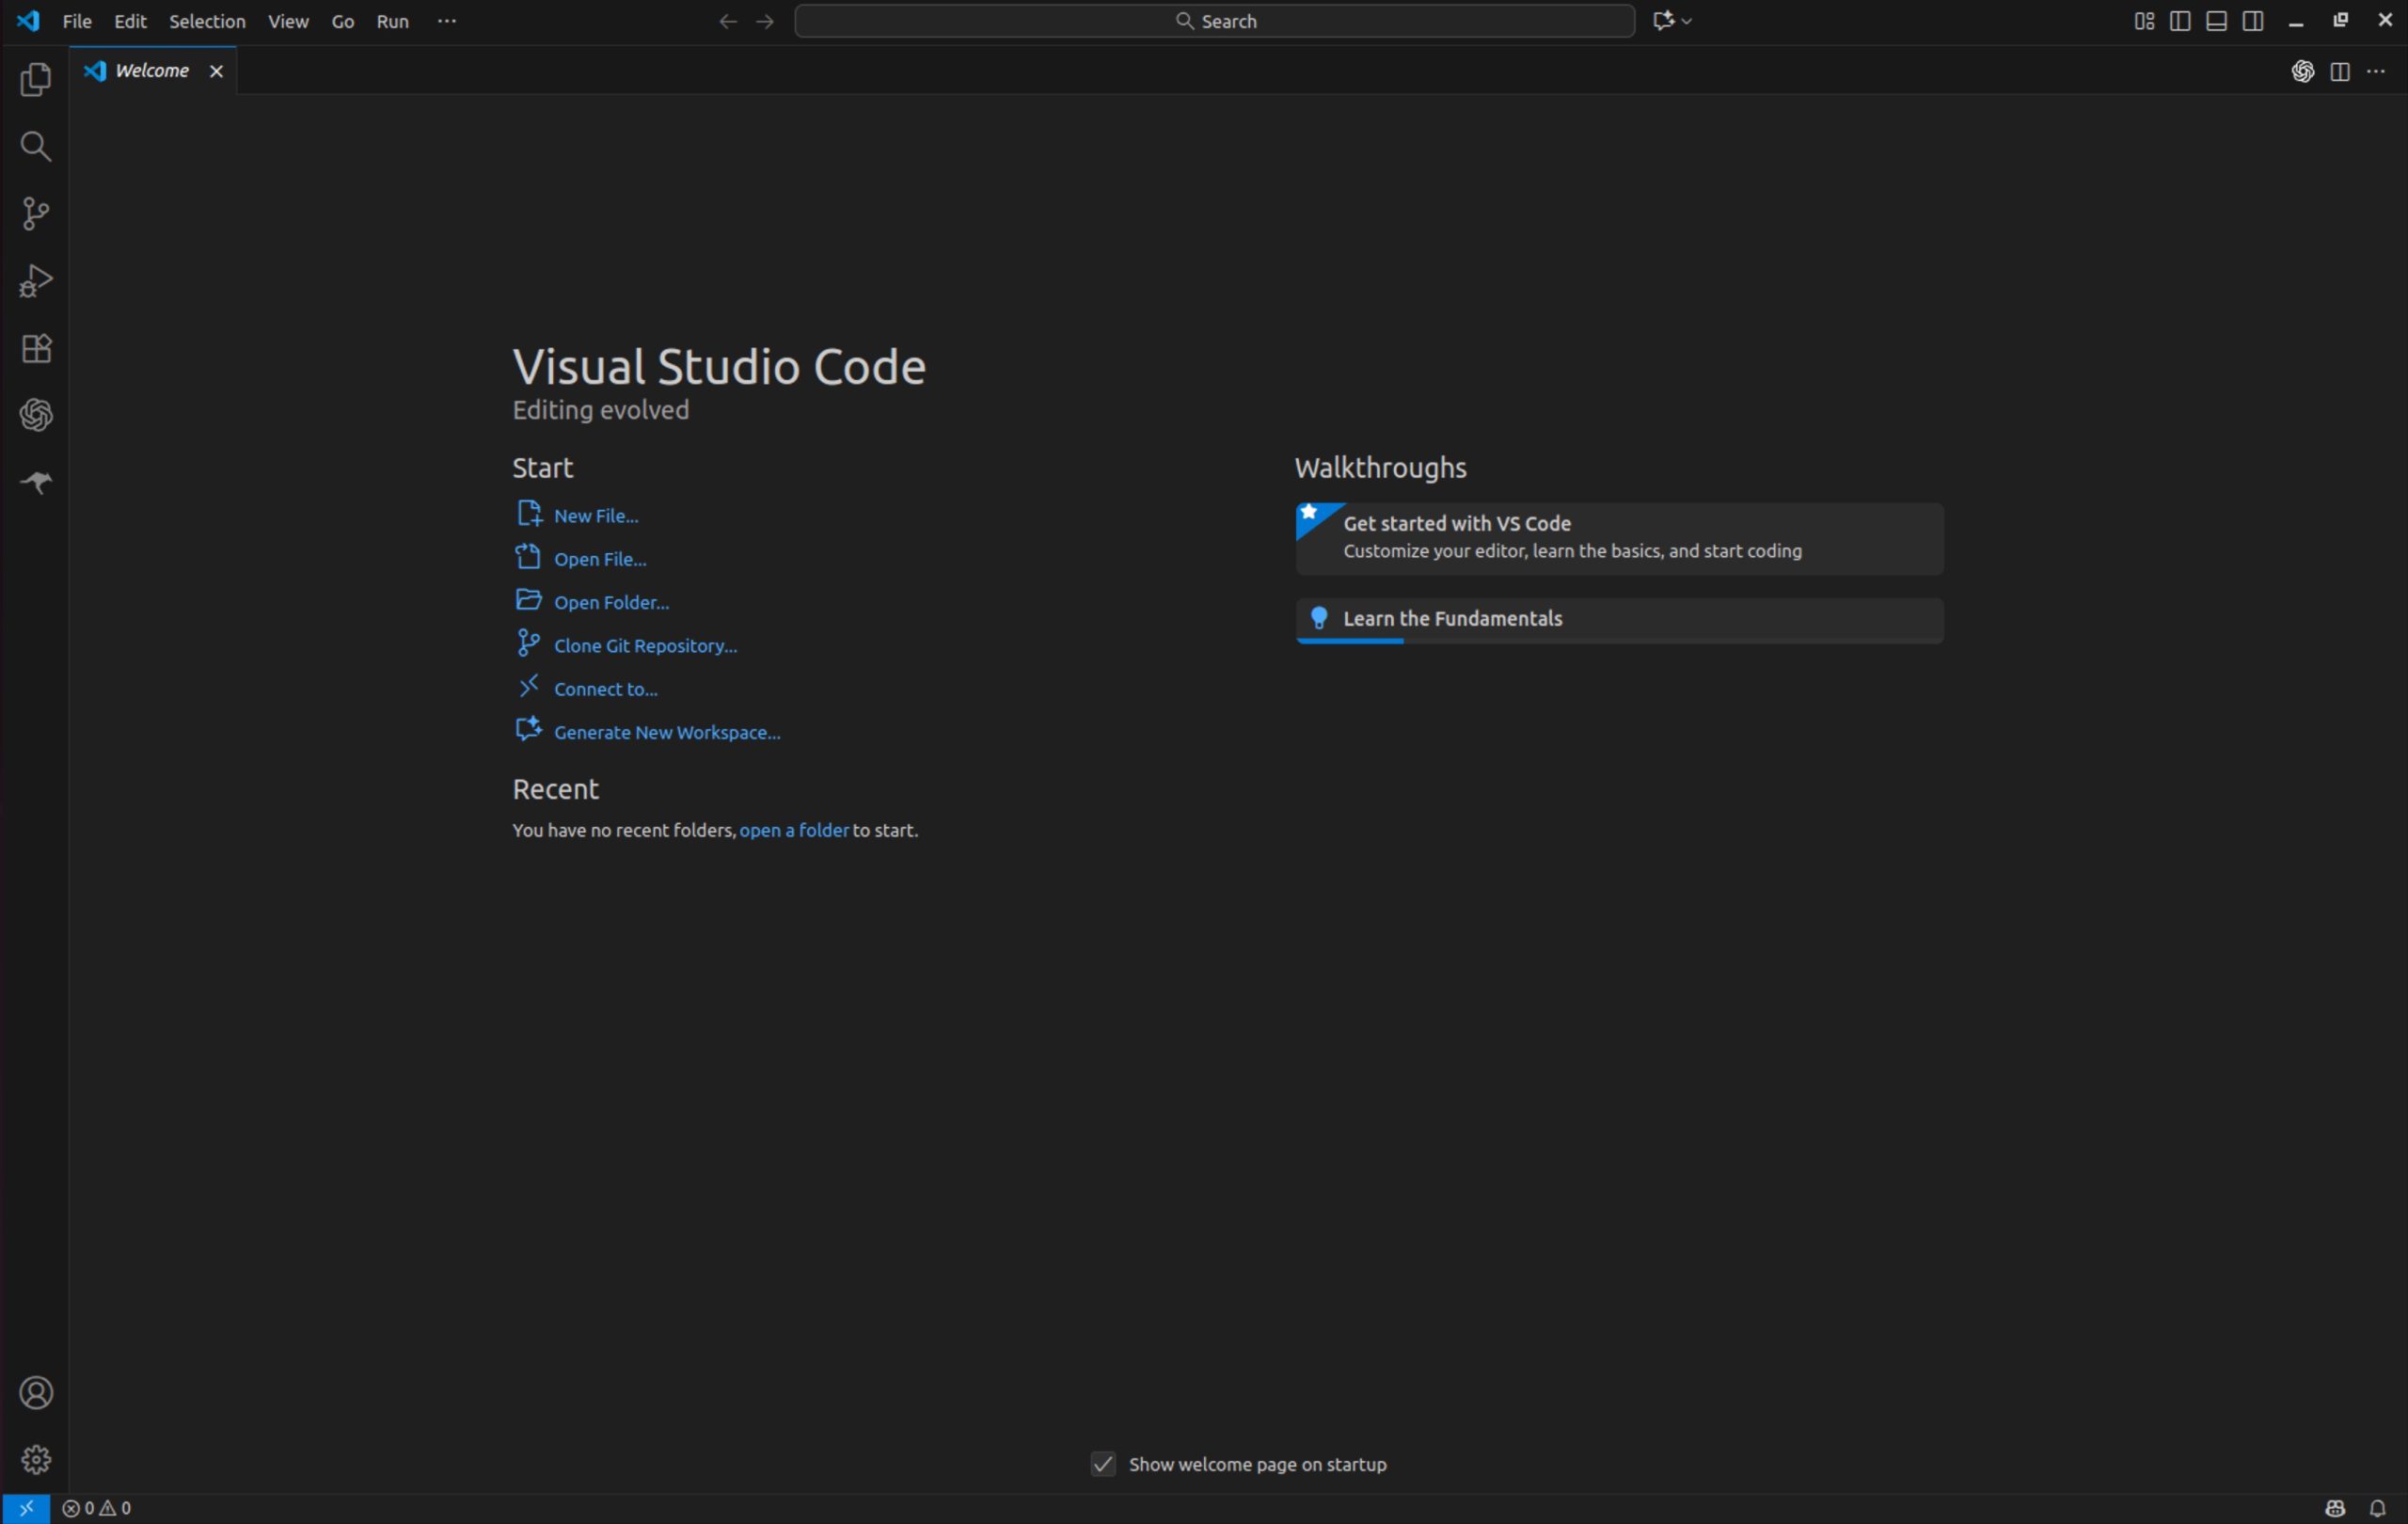Image resolution: width=2408 pixels, height=1524 pixels.
Task: Uncheck Show welcome page on startup
Action: pos(1102,1464)
